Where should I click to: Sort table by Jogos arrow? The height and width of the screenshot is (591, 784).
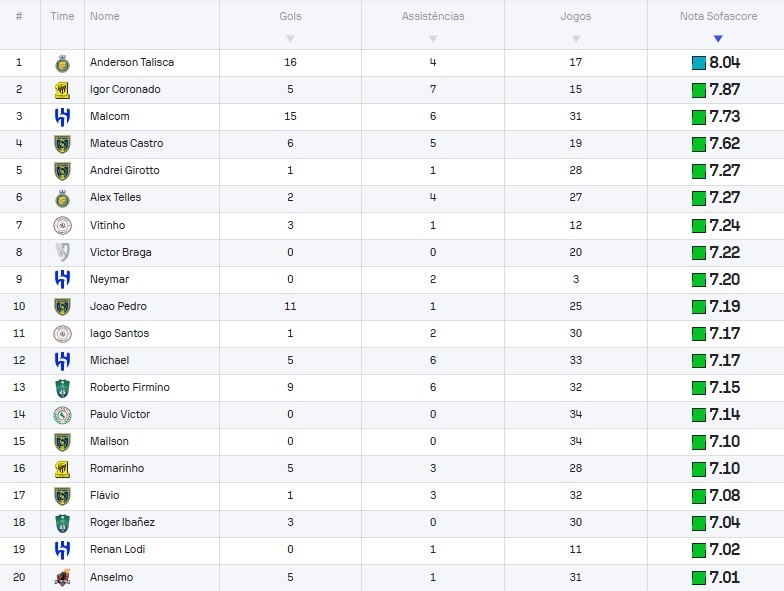point(576,38)
